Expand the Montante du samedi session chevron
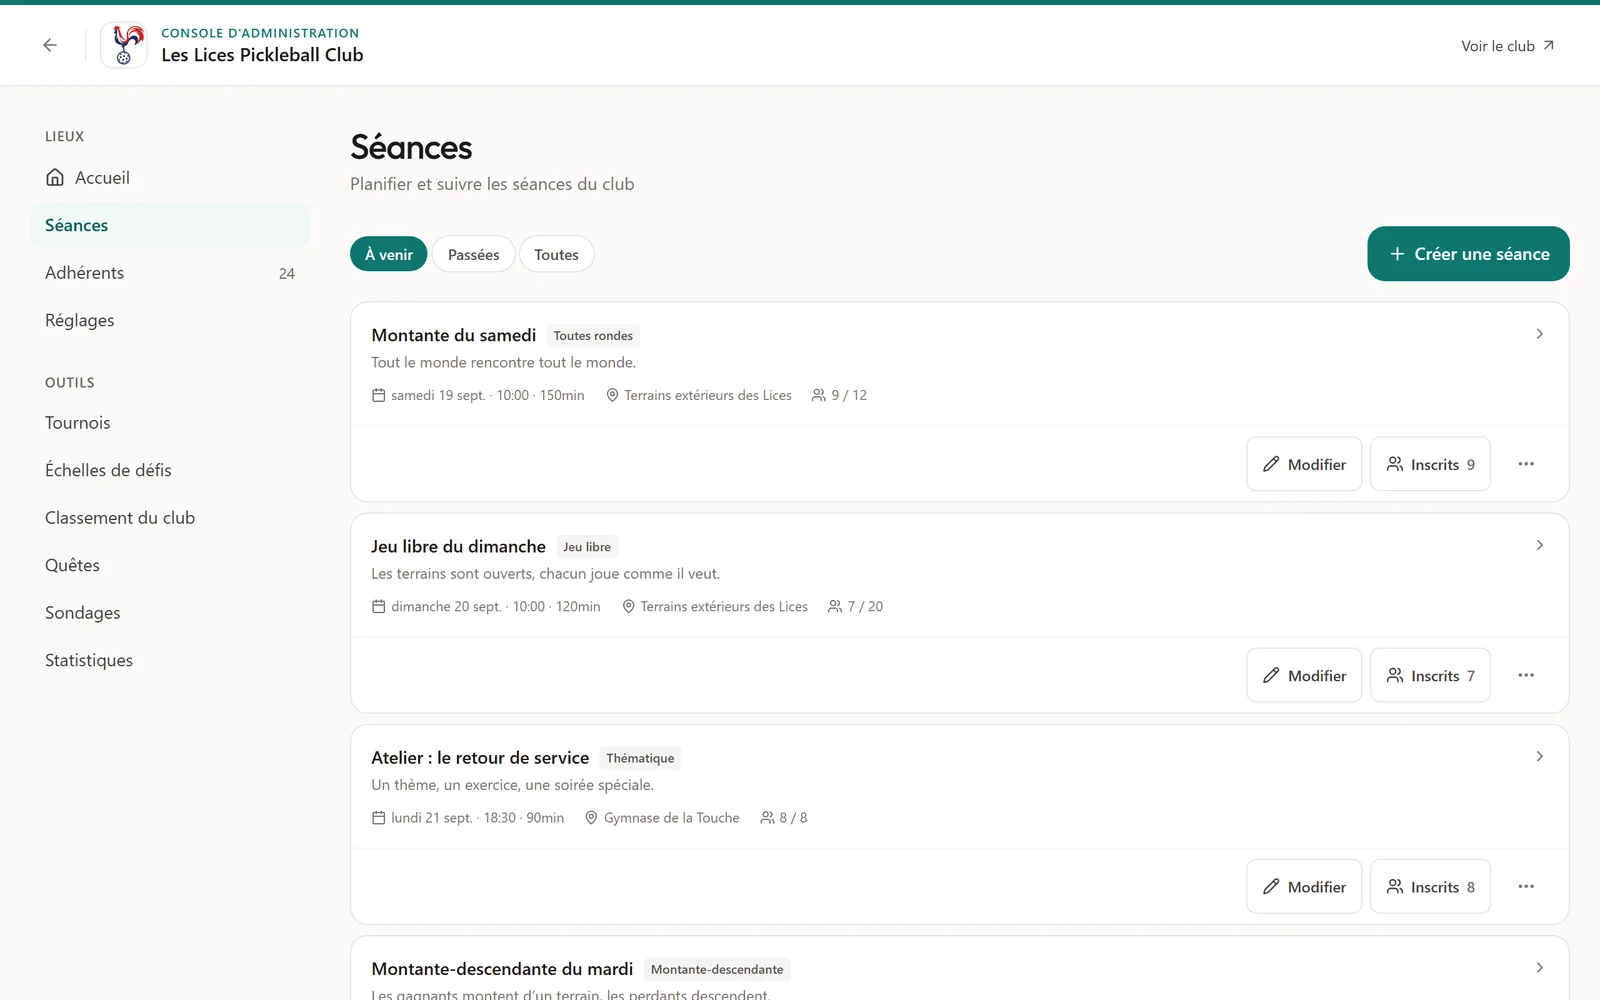This screenshot has width=1600, height=1000. tap(1540, 334)
